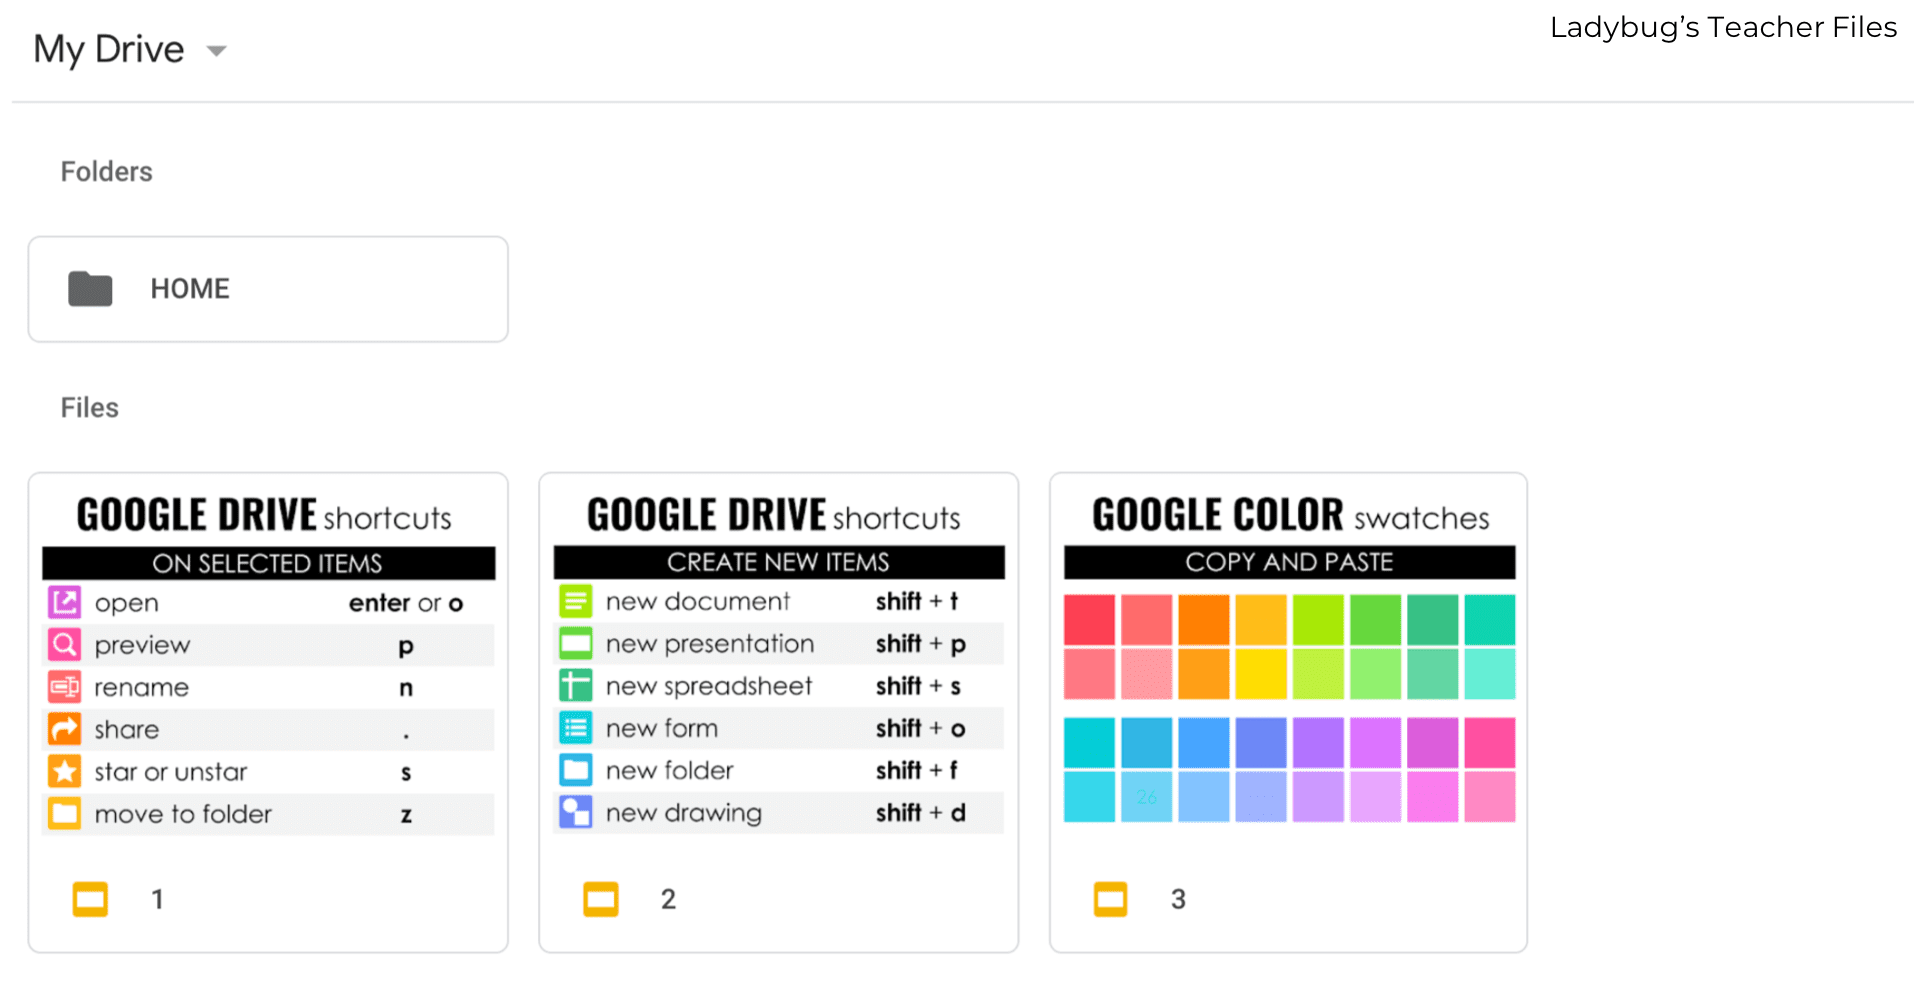Open the Create New Items thumbnail of file 2
Image resolution: width=1914 pixels, height=997 pixels.
[x=779, y=664]
